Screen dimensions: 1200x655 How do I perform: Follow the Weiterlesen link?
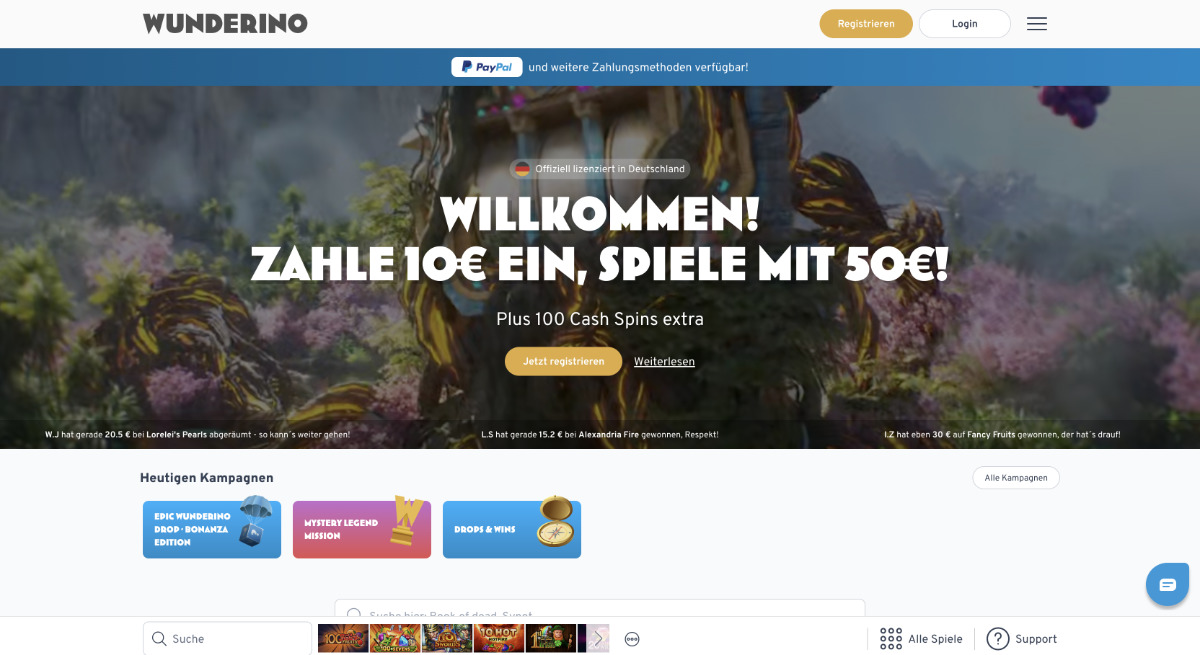click(664, 361)
